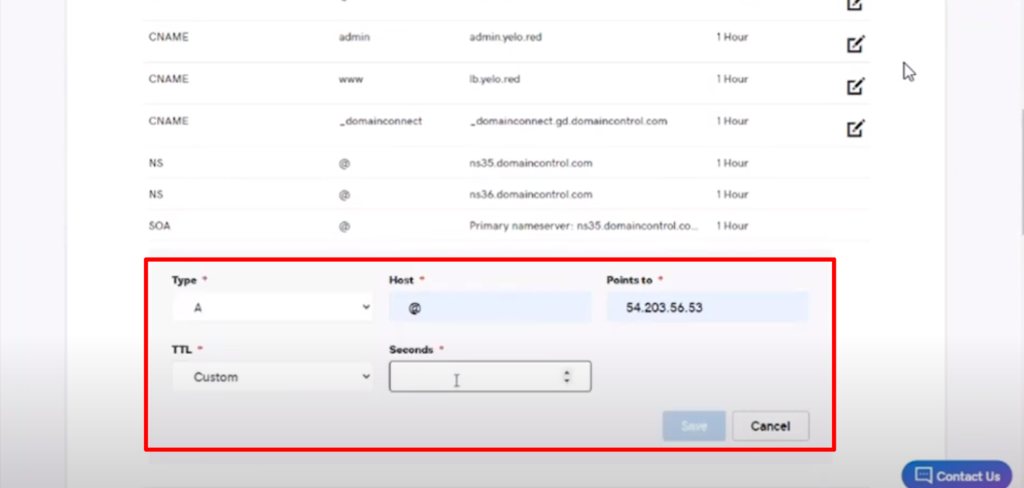Select the admin.yelo.red value text
This screenshot has height=488, width=1024.
pyautogui.click(x=506, y=37)
